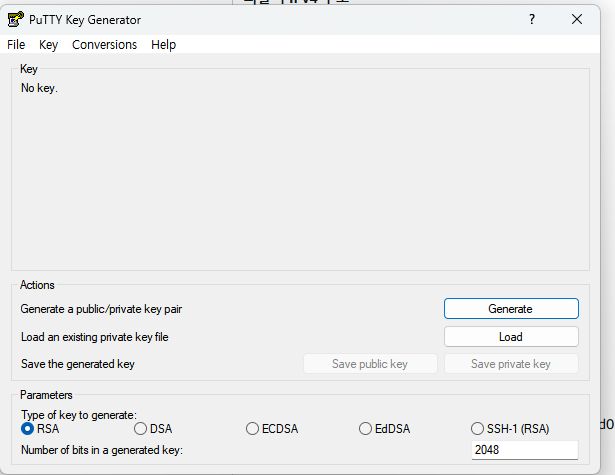Click the question mark help button
The height and width of the screenshot is (475, 615).
[532, 19]
